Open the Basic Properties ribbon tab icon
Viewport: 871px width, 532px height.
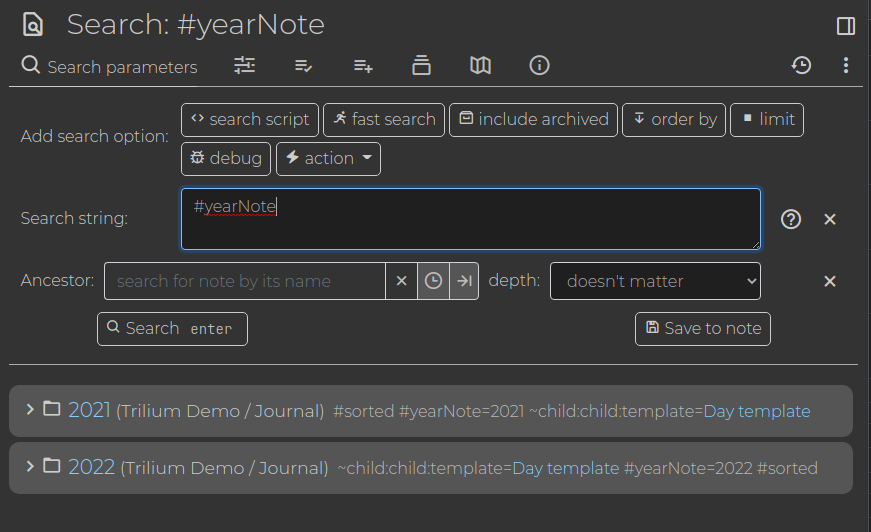(244, 66)
